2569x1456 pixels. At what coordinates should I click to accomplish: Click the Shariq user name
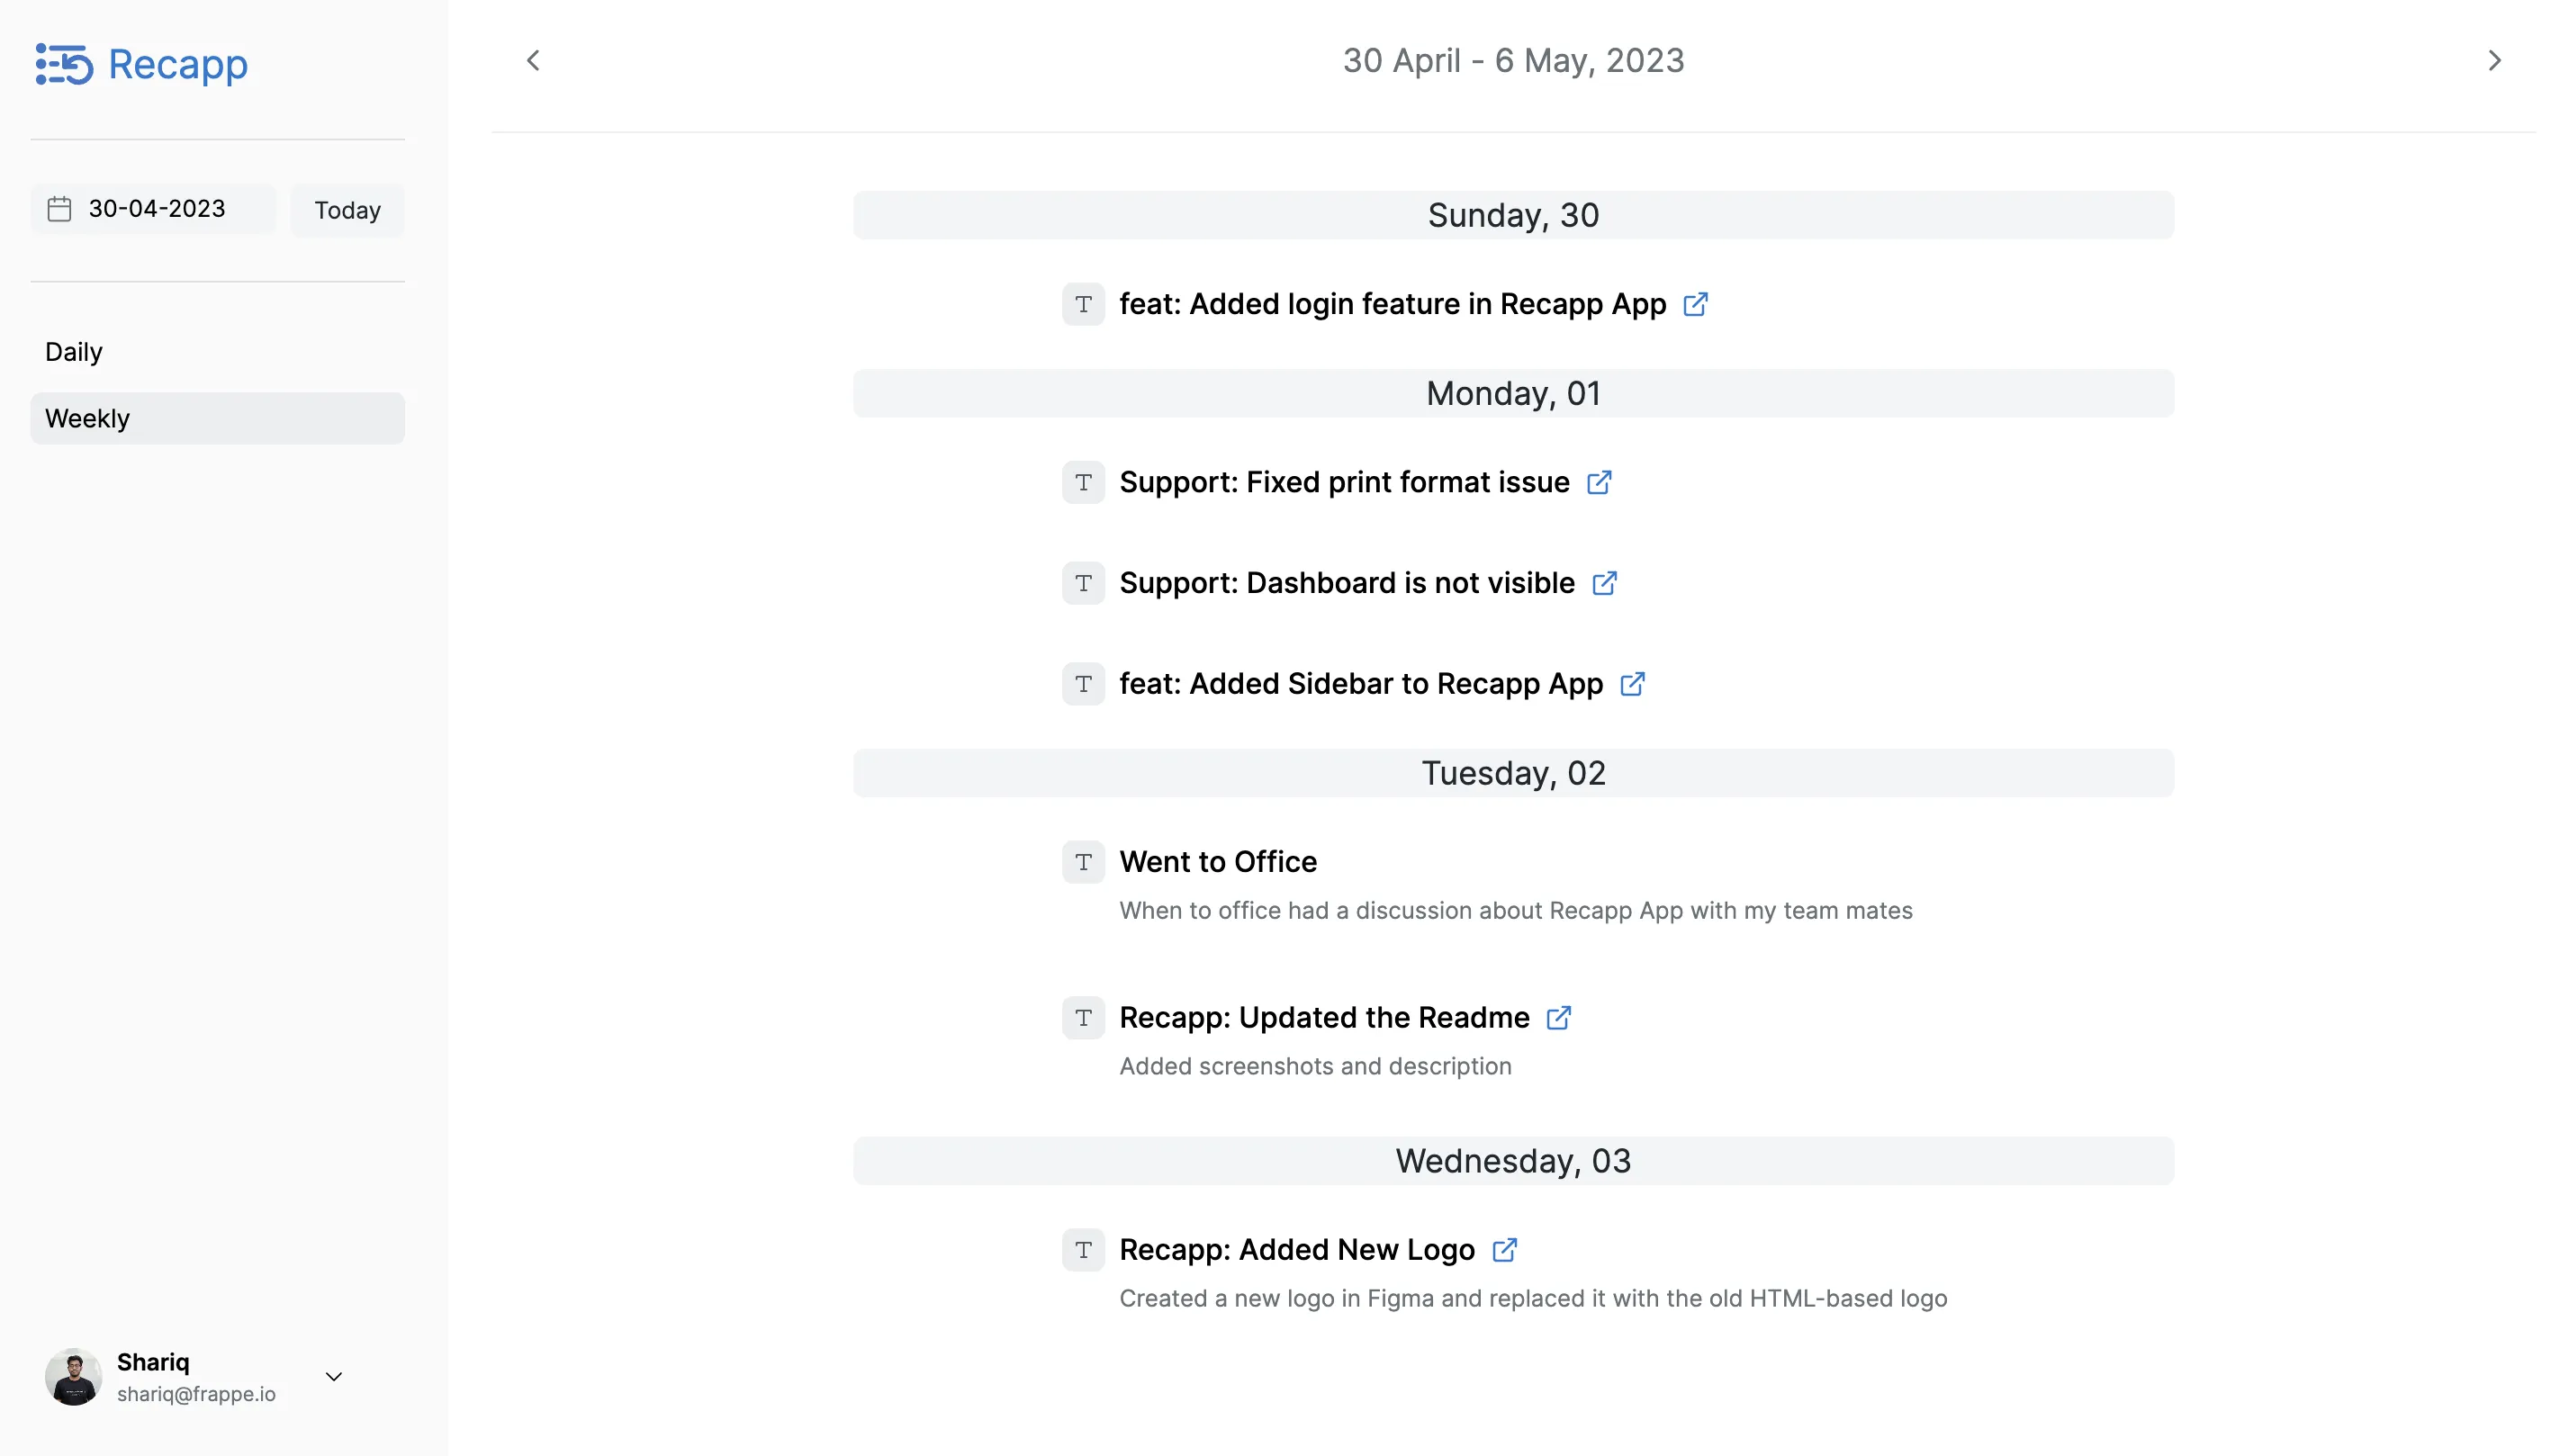click(153, 1363)
